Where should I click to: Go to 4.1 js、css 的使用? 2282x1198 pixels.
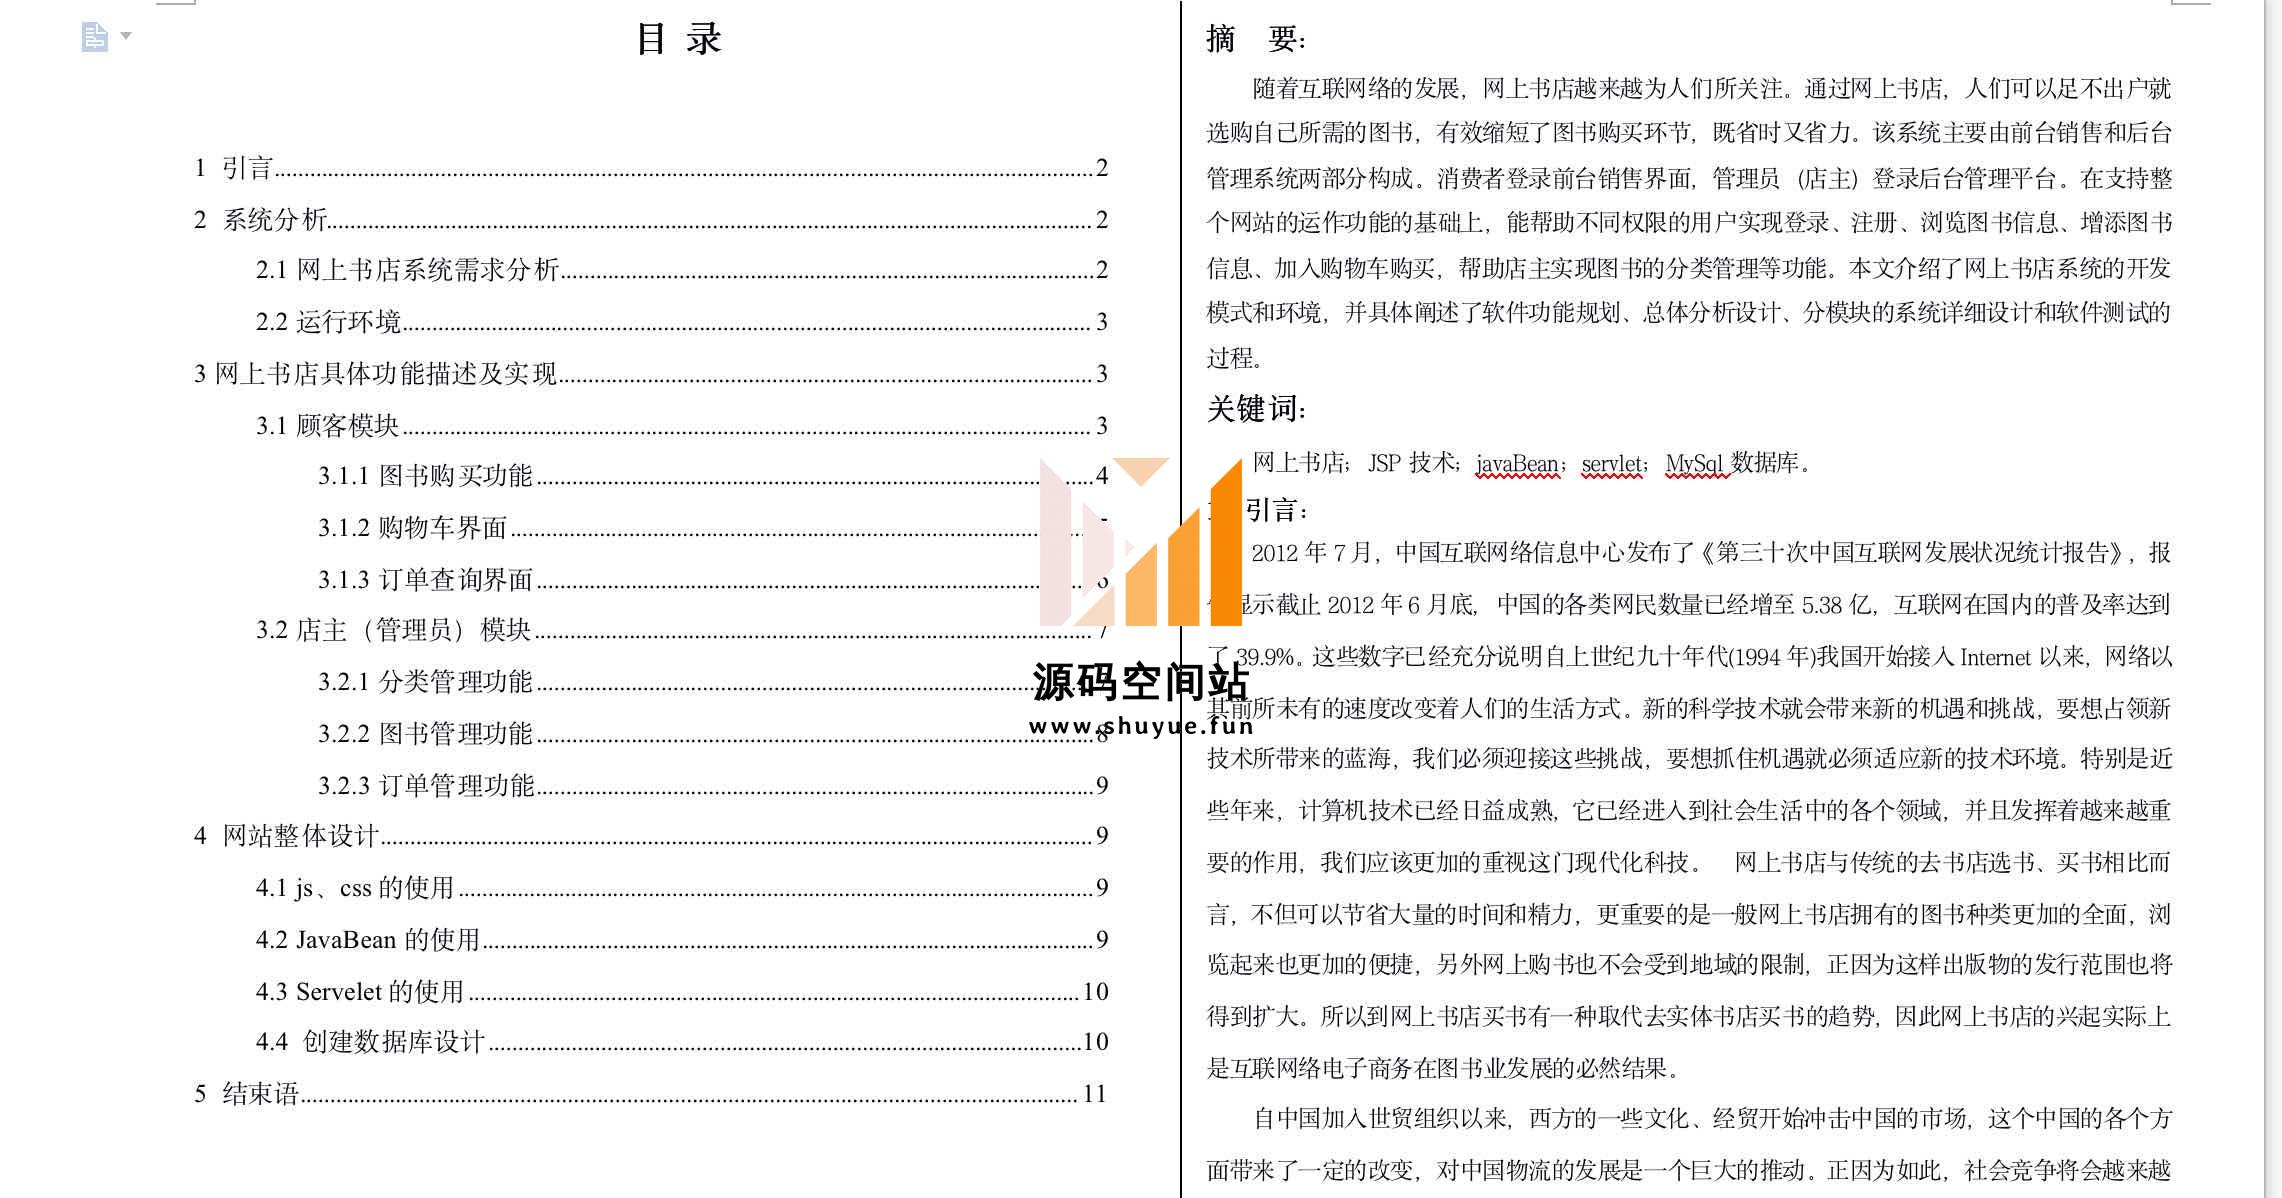pyautogui.click(x=355, y=888)
